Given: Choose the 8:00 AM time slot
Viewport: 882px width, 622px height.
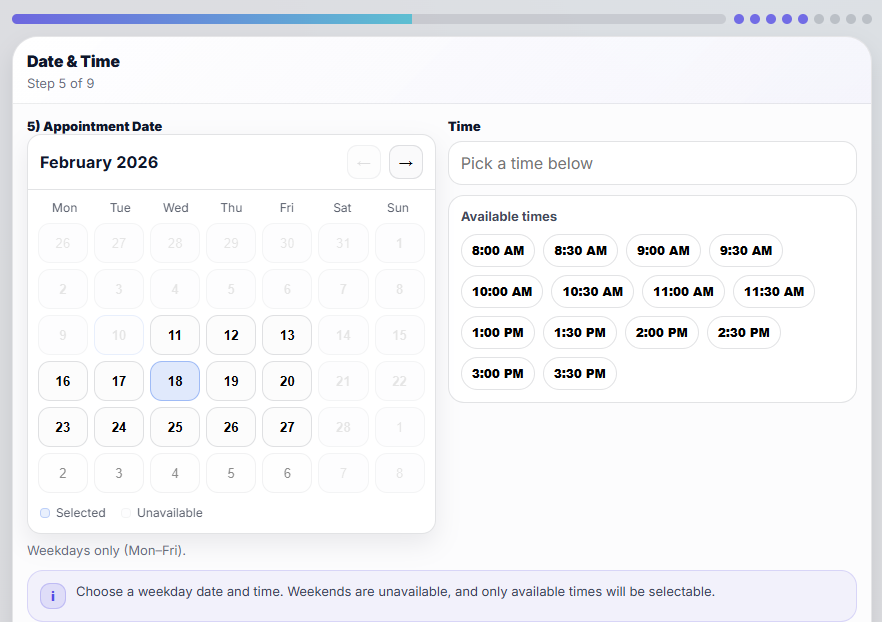Looking at the screenshot, I should click(498, 251).
